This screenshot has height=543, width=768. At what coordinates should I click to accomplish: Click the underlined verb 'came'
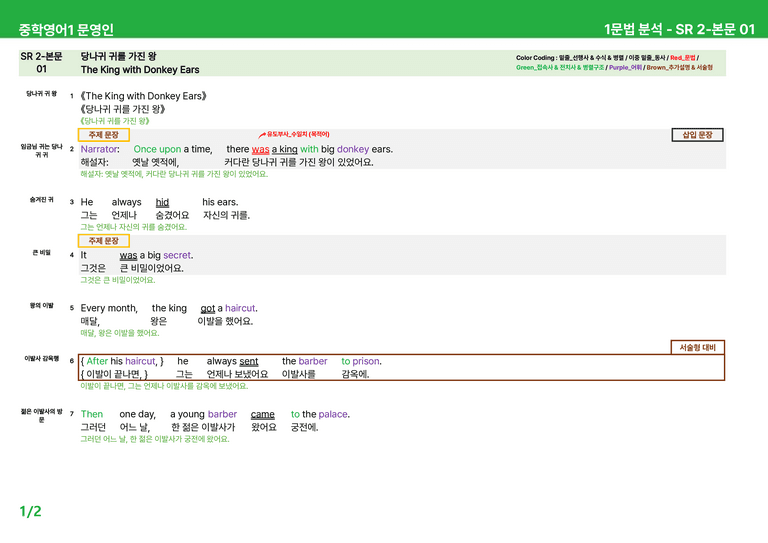[x=263, y=414]
